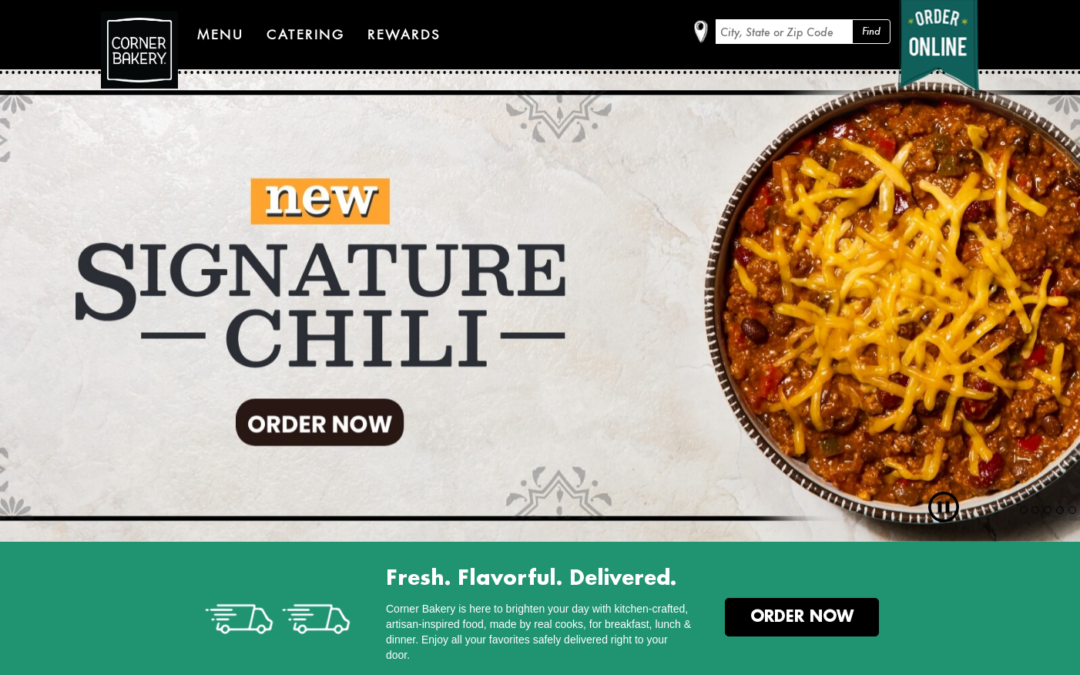Image resolution: width=1080 pixels, height=675 pixels.
Task: Select the fourth carousel dot
Action: [1060, 510]
